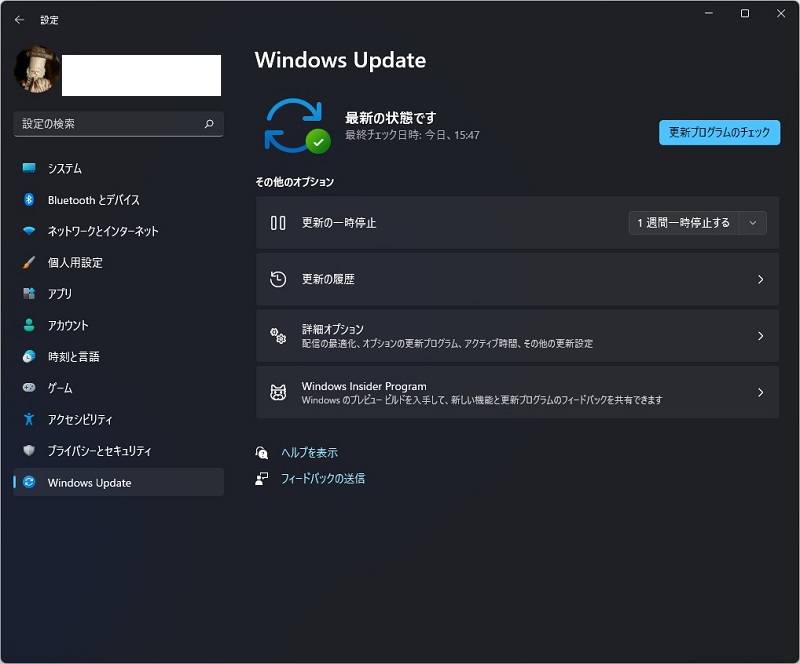
Task: Click the プライバシー shield icon
Action: click(x=29, y=451)
